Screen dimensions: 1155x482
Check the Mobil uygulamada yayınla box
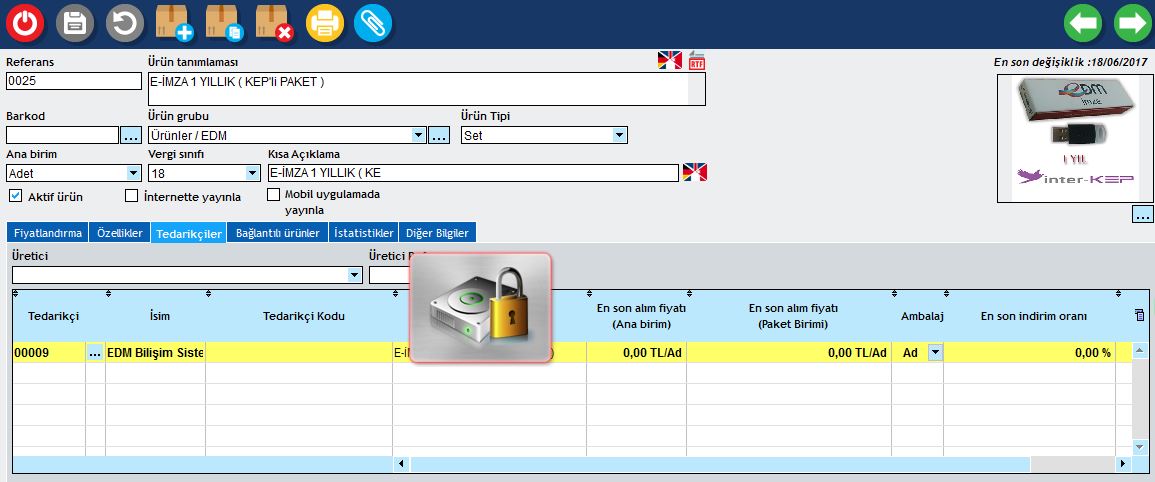coord(274,195)
